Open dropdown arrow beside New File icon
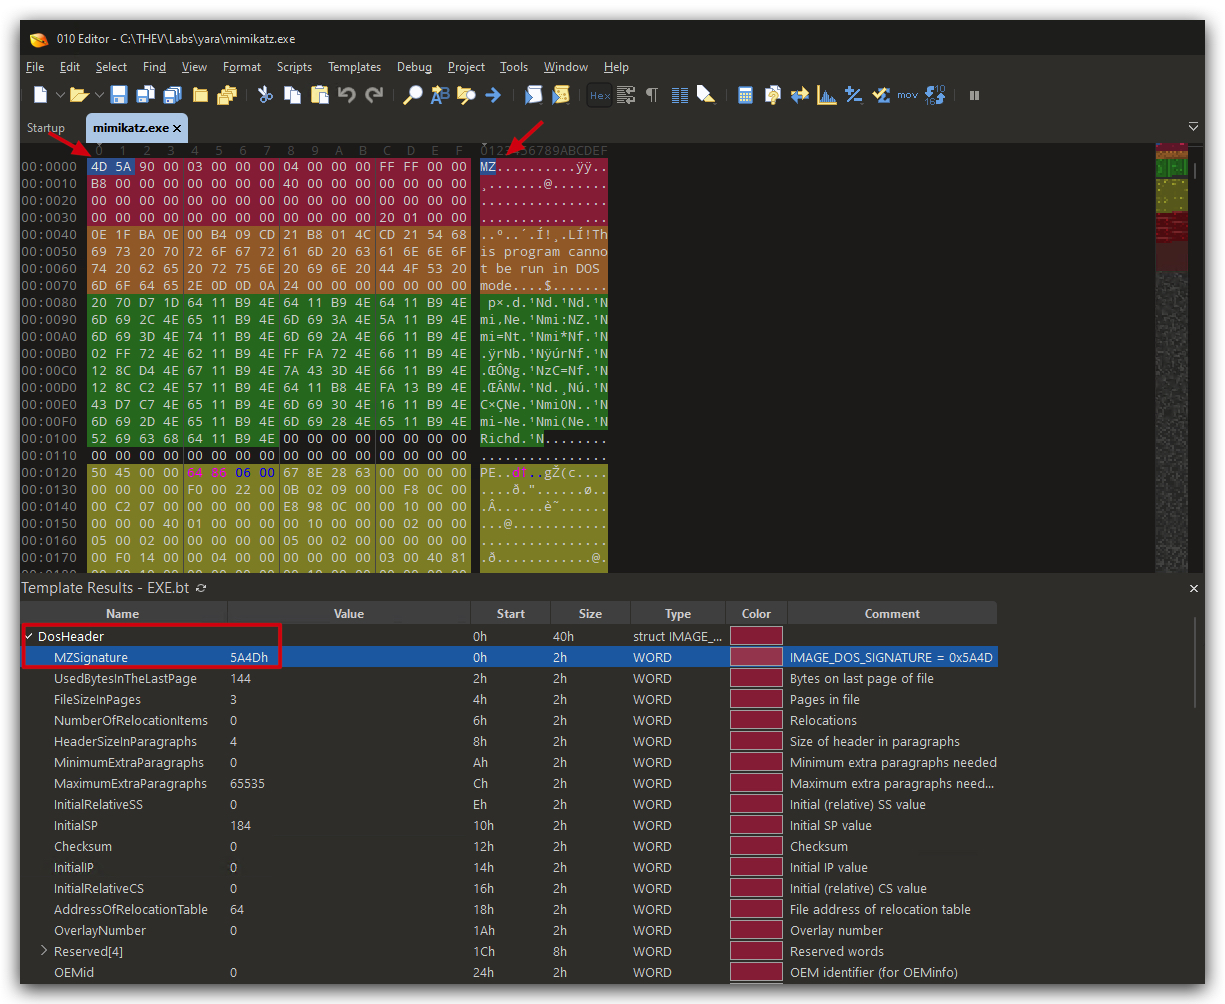This screenshot has height=1004, width=1225. point(60,95)
